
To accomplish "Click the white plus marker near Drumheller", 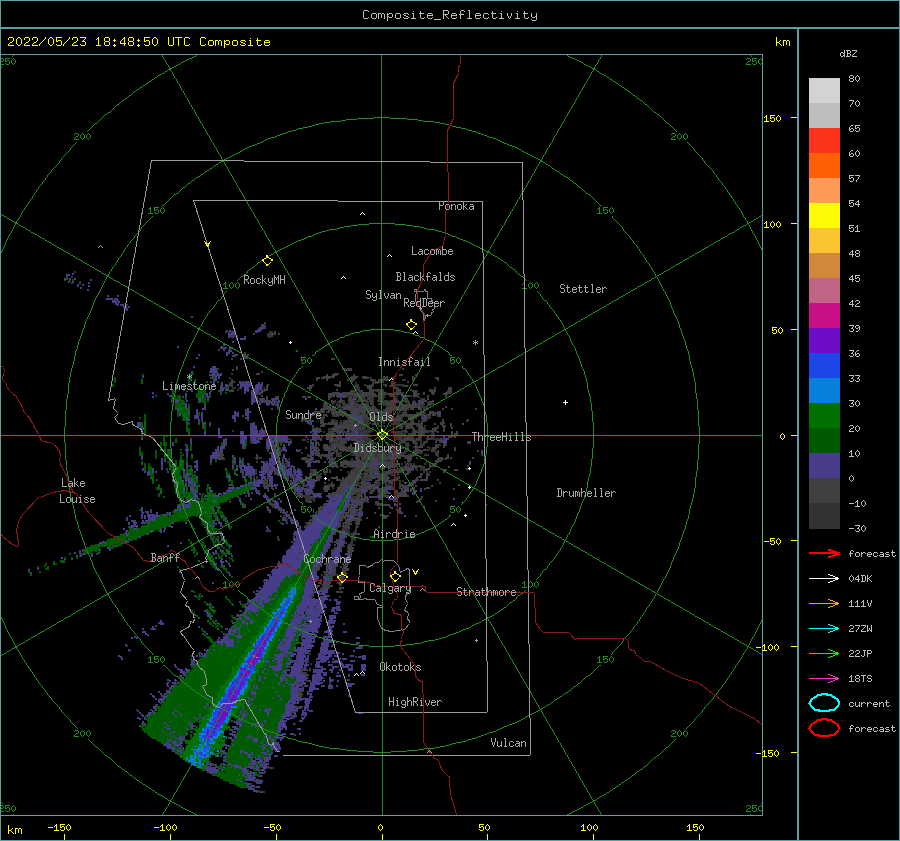I will (565, 402).
